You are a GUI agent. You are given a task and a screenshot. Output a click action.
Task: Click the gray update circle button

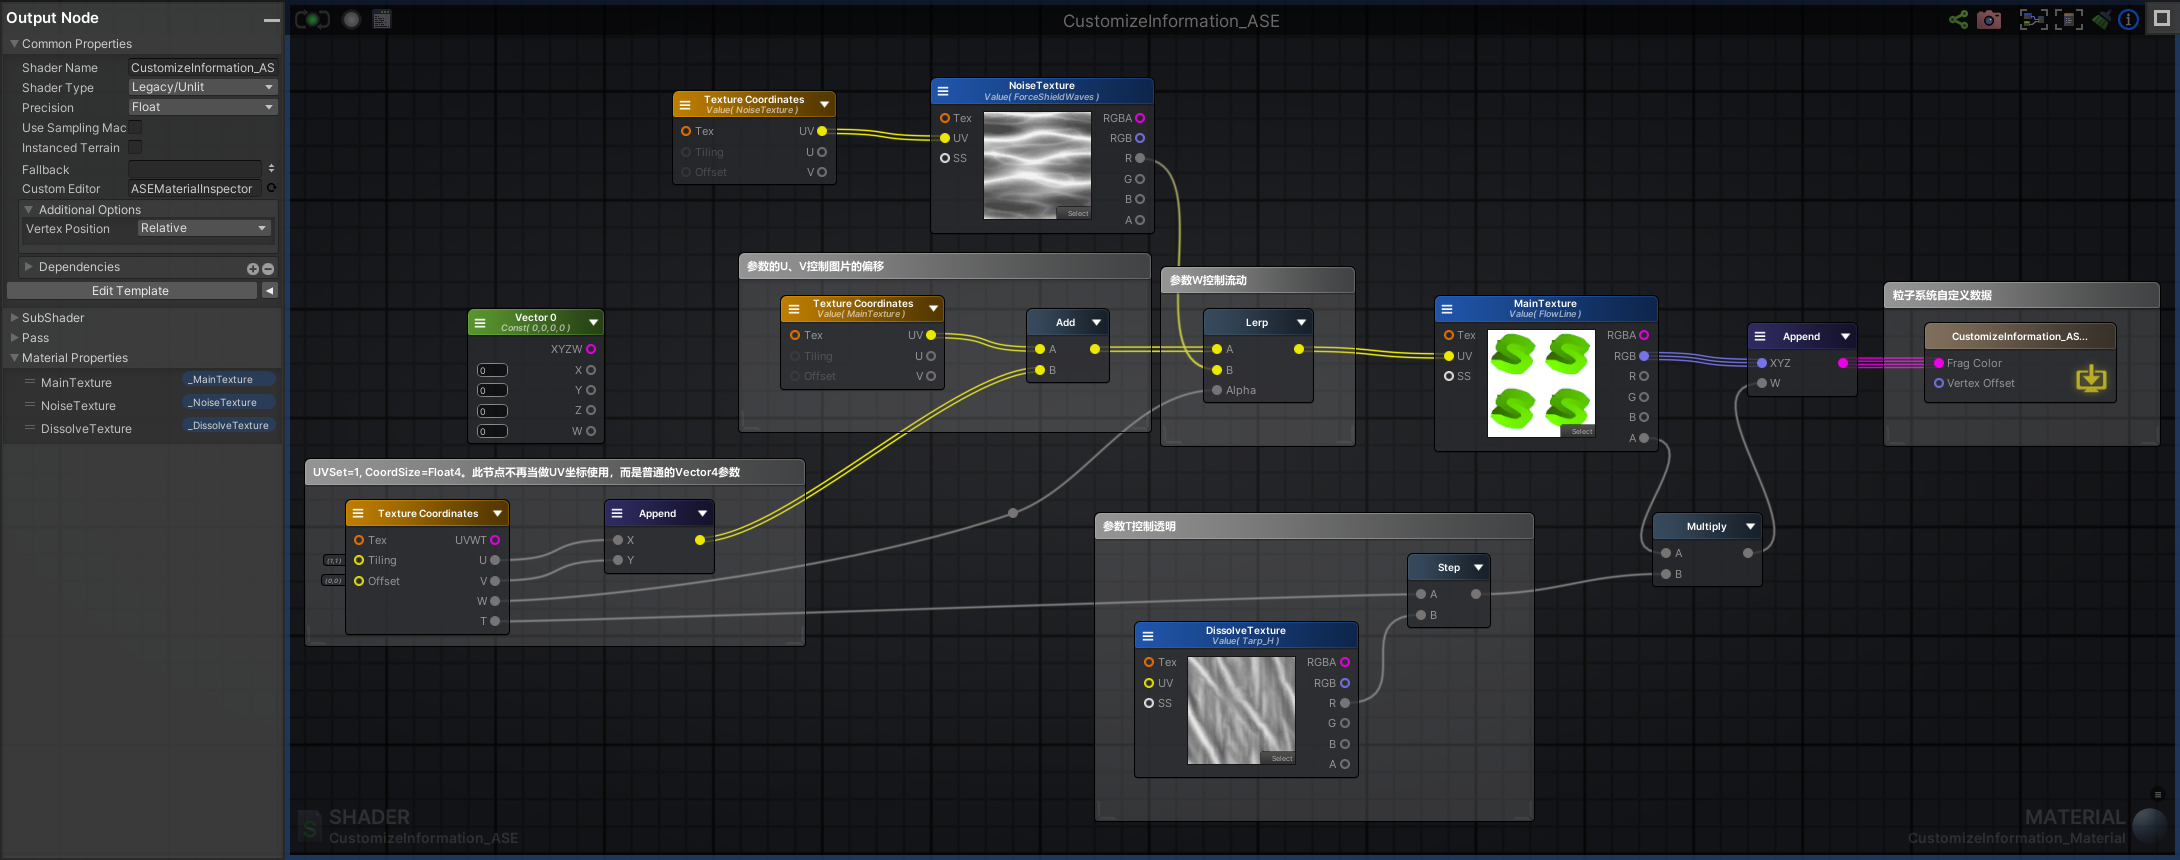pyautogui.click(x=351, y=19)
